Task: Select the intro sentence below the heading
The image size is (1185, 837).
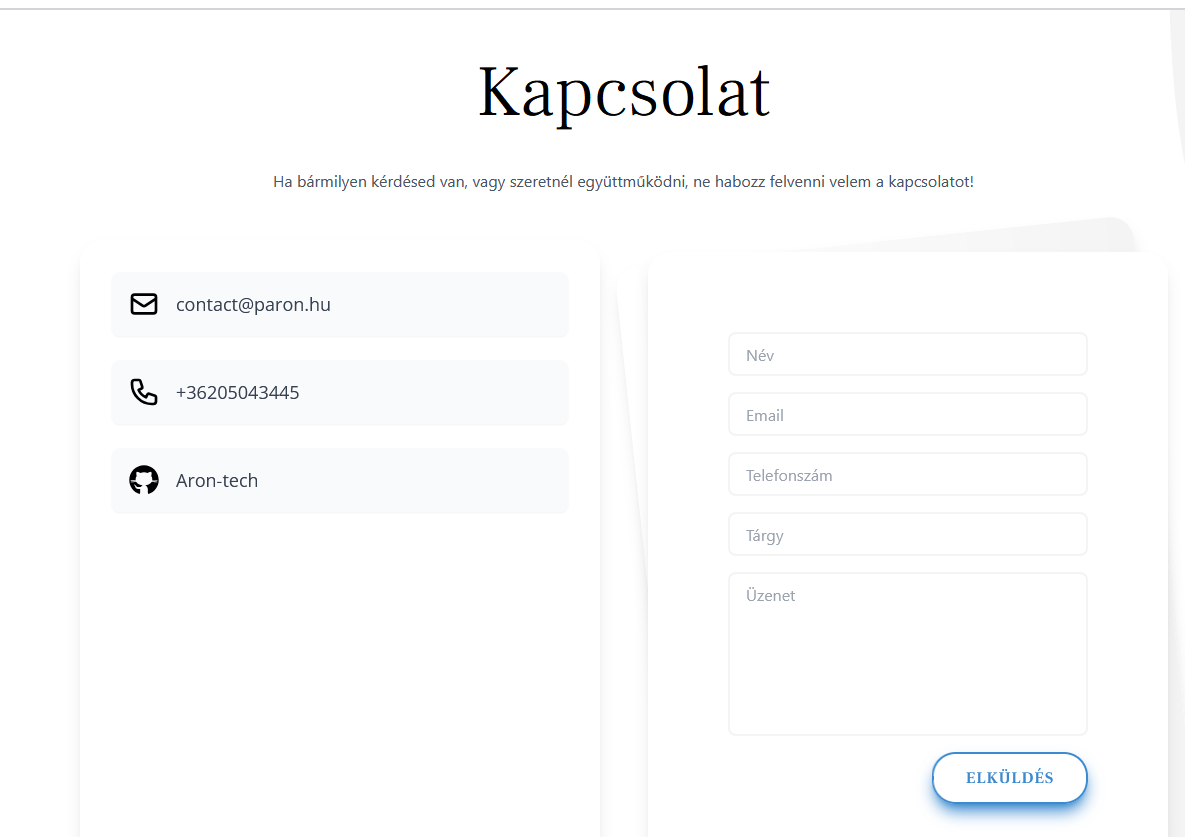Action: [x=623, y=182]
